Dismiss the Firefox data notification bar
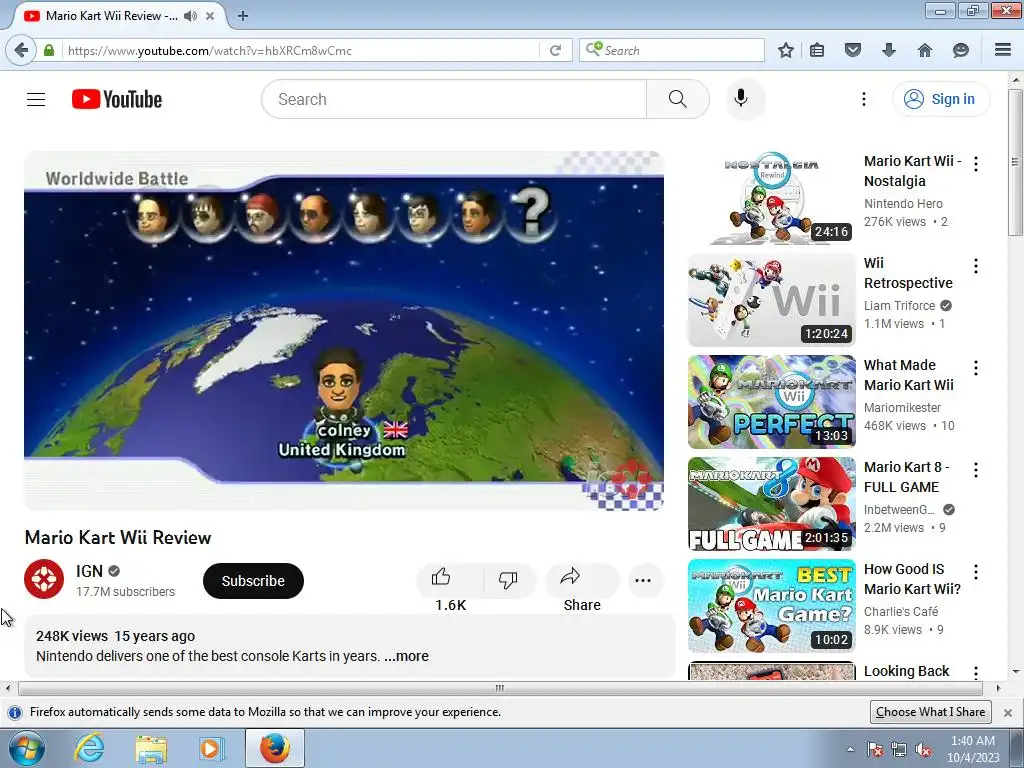Image resolution: width=1024 pixels, height=768 pixels. [1008, 712]
